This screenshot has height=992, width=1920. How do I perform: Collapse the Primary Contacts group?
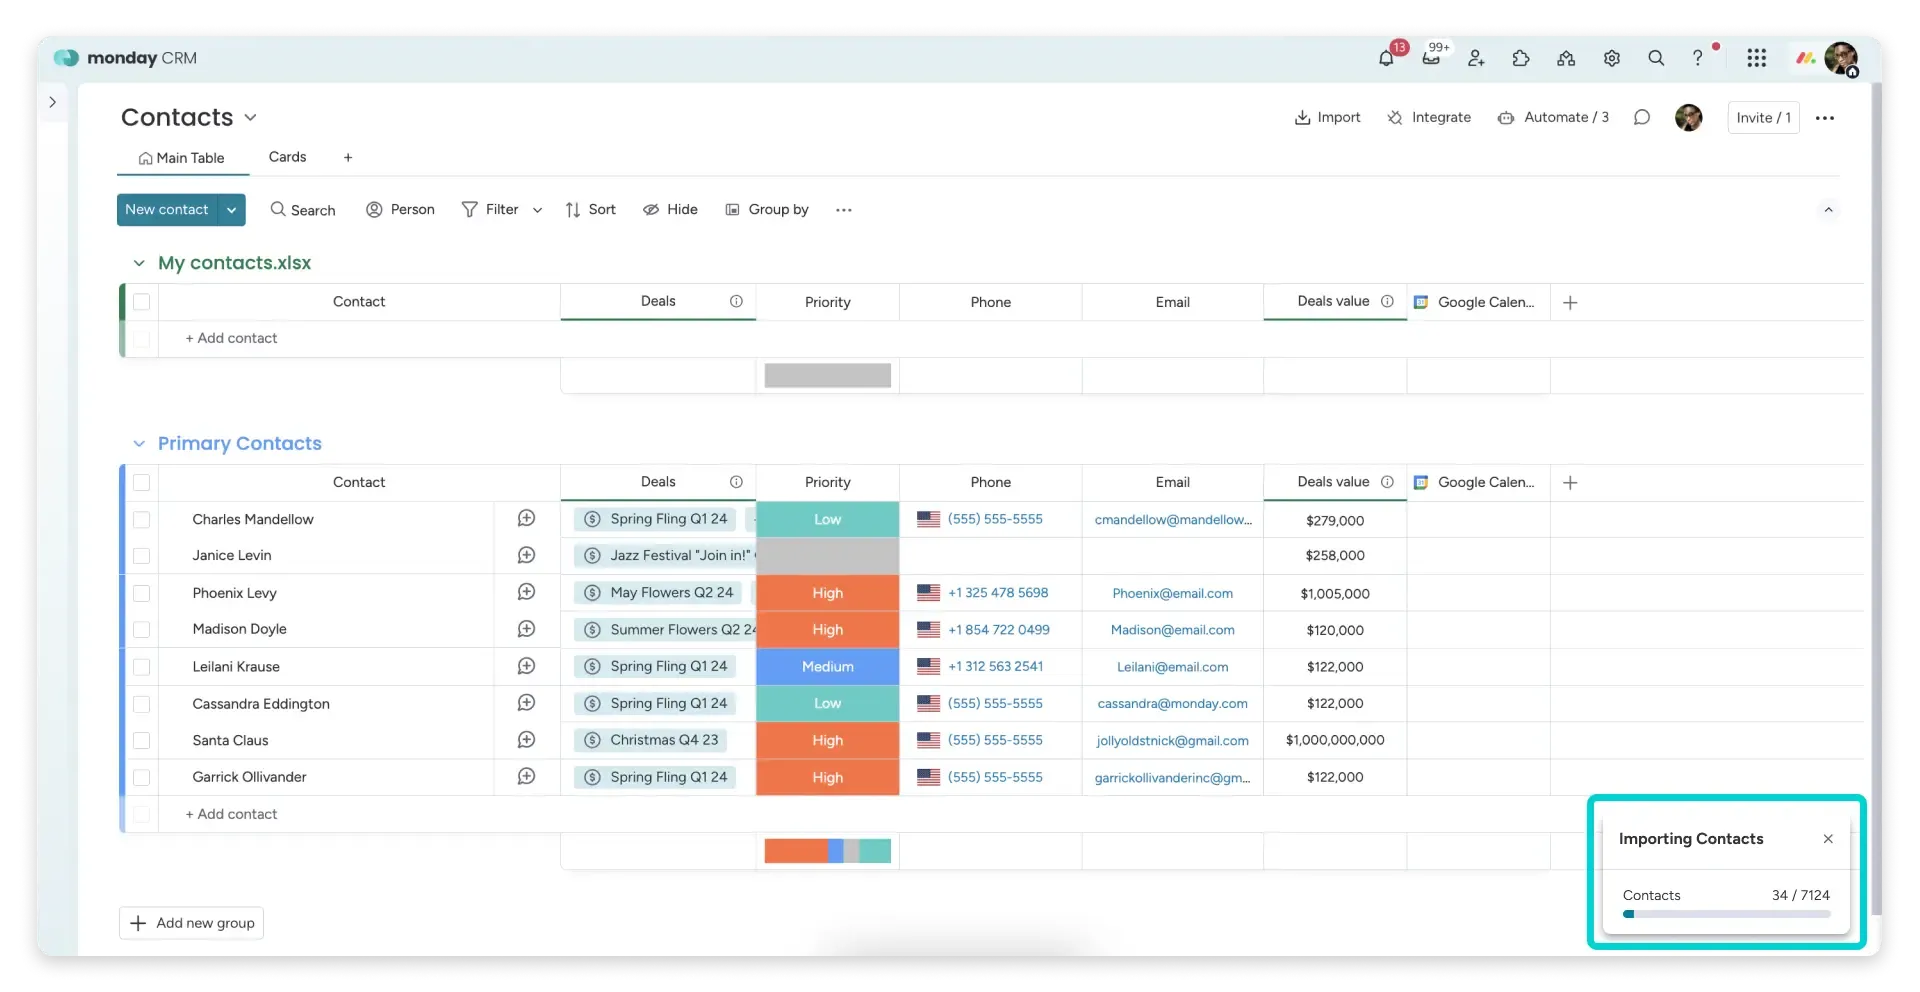point(139,443)
